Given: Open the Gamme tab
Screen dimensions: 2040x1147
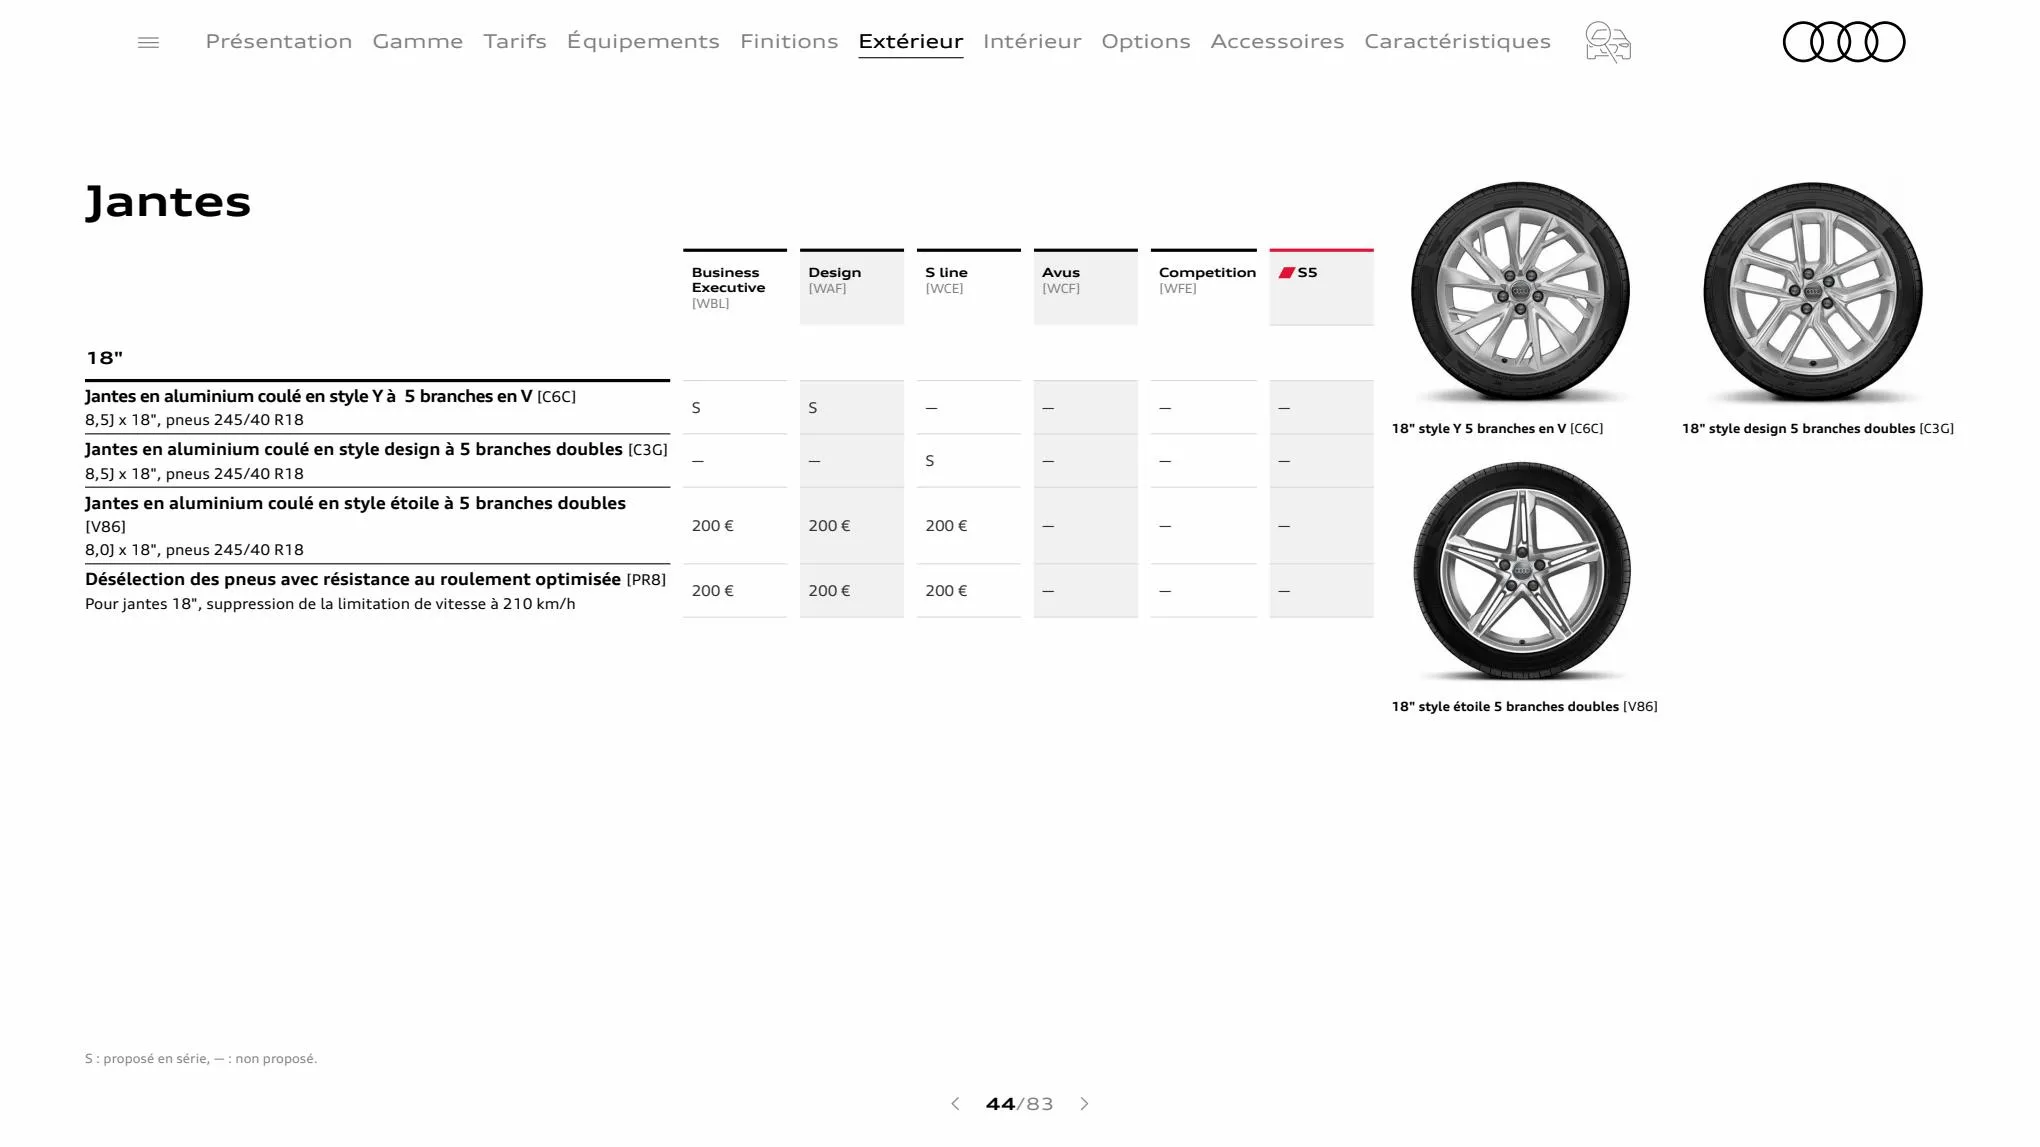Looking at the screenshot, I should click(418, 41).
